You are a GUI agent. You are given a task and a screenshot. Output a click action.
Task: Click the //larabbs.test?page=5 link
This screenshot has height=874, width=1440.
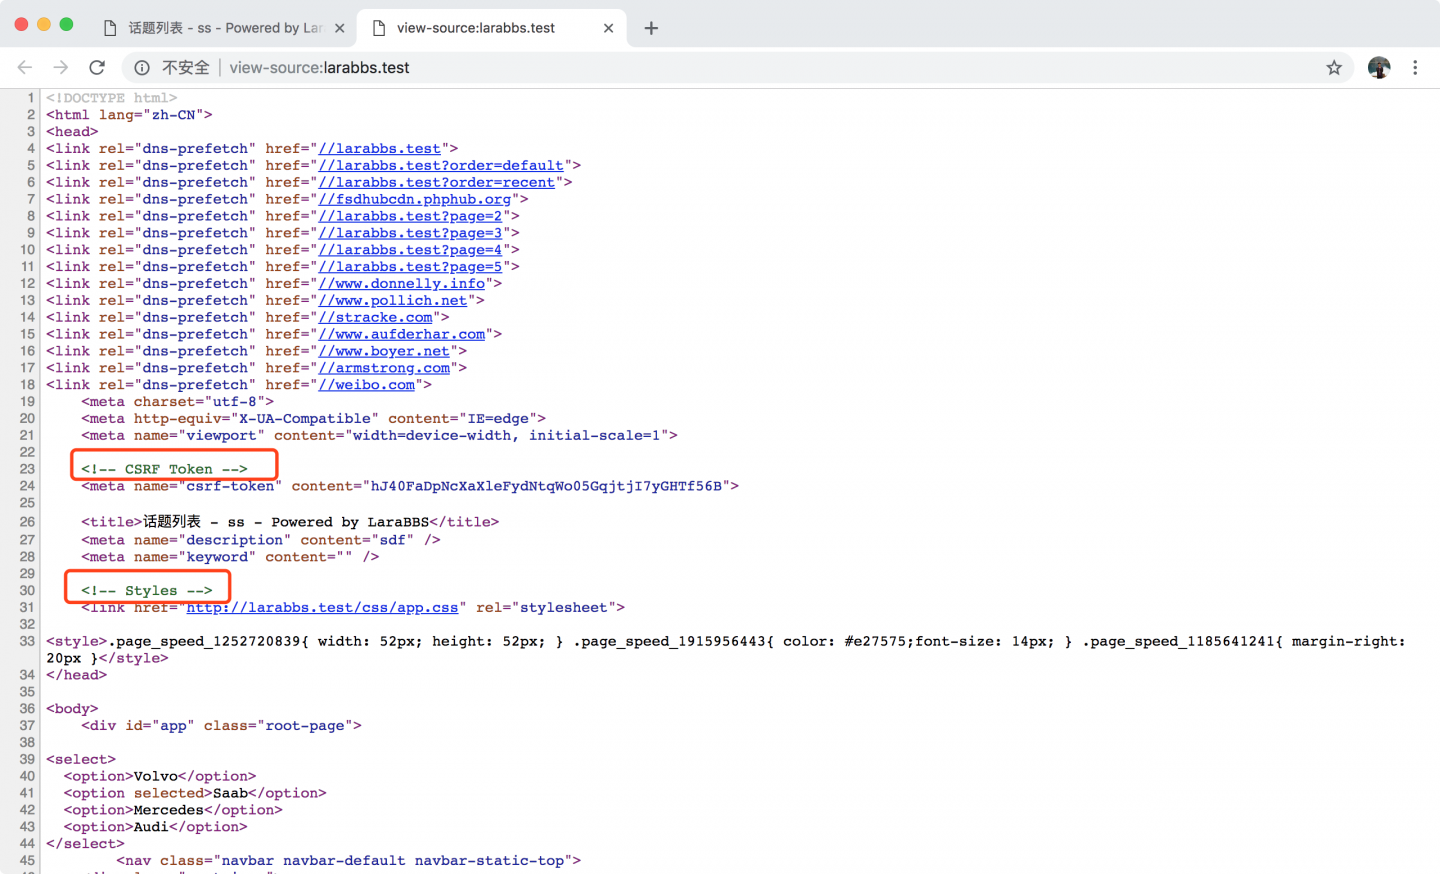(x=410, y=267)
